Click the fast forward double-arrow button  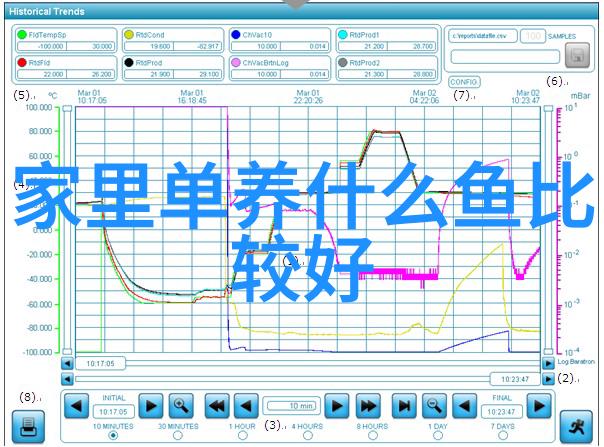click(x=368, y=406)
